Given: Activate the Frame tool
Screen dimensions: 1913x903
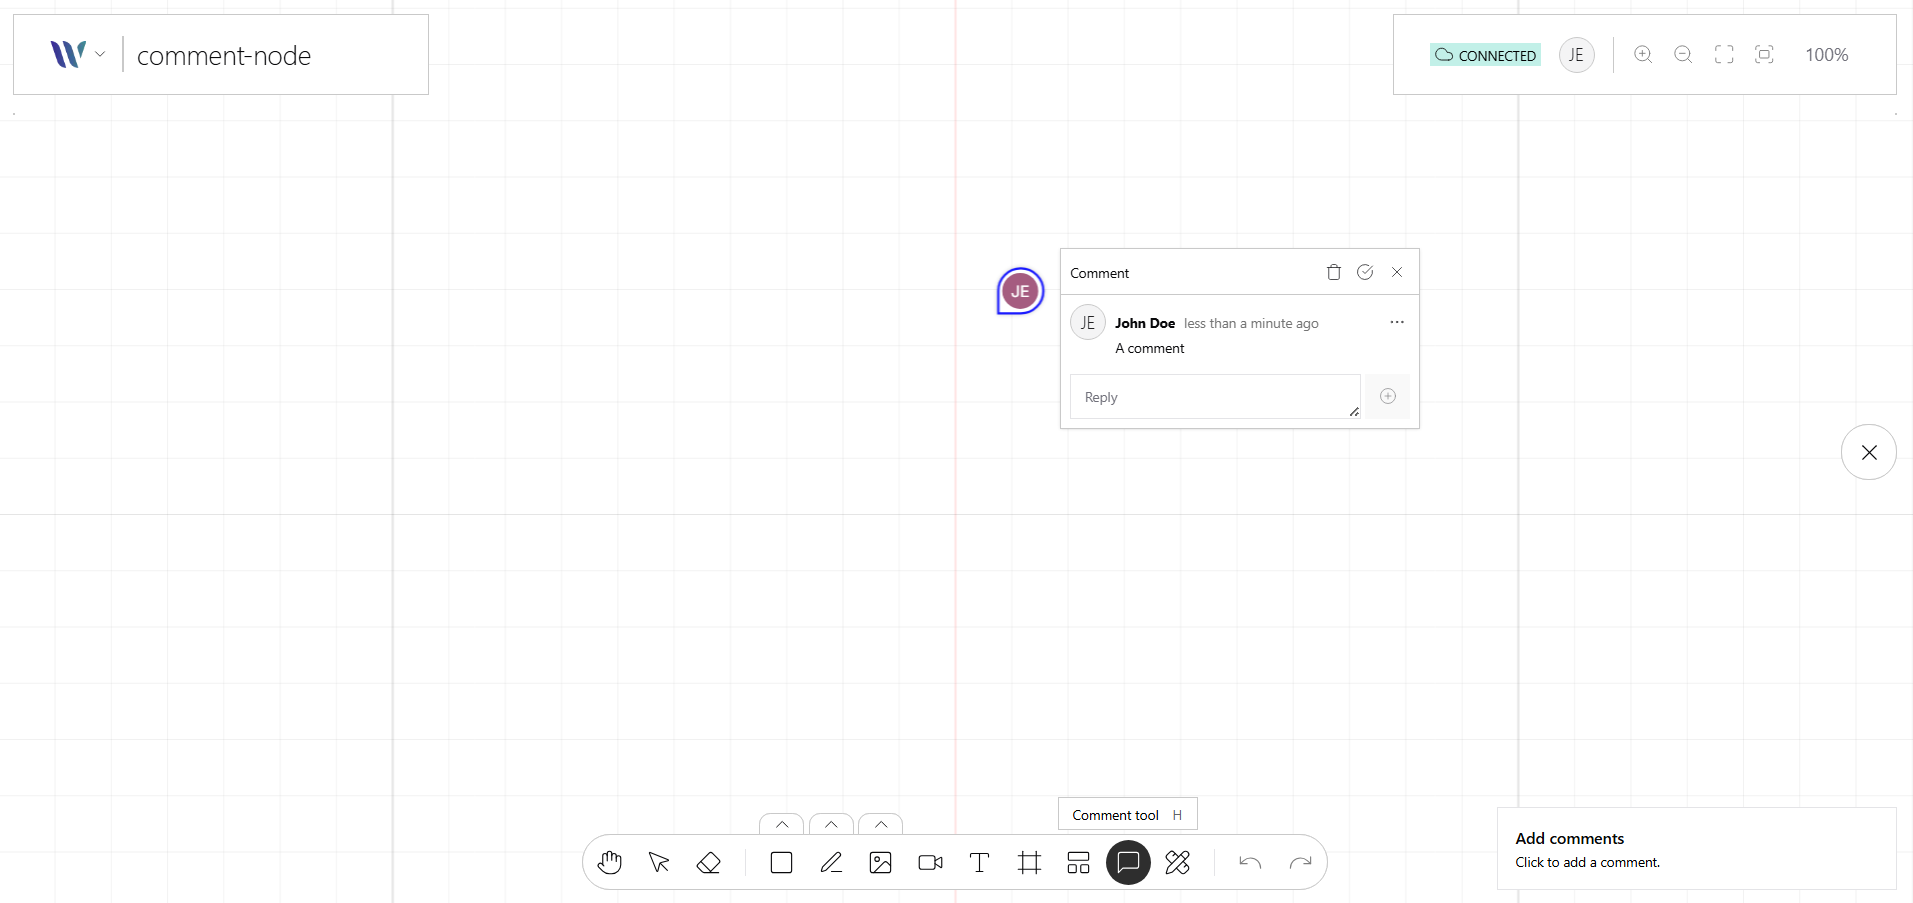Looking at the screenshot, I should (1029, 862).
